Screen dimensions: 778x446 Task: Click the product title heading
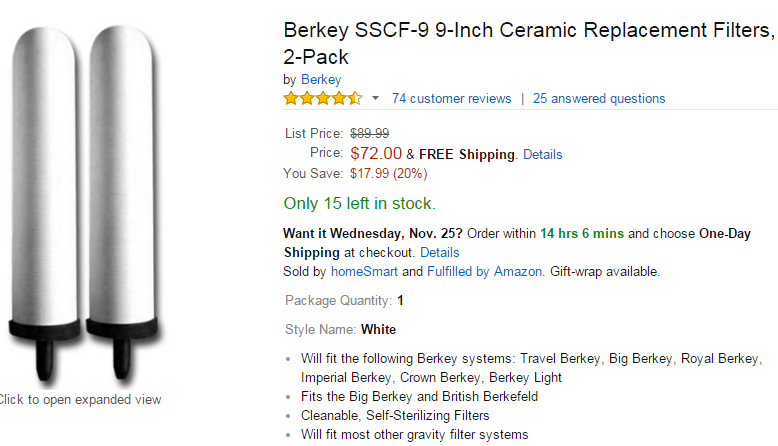coord(529,44)
